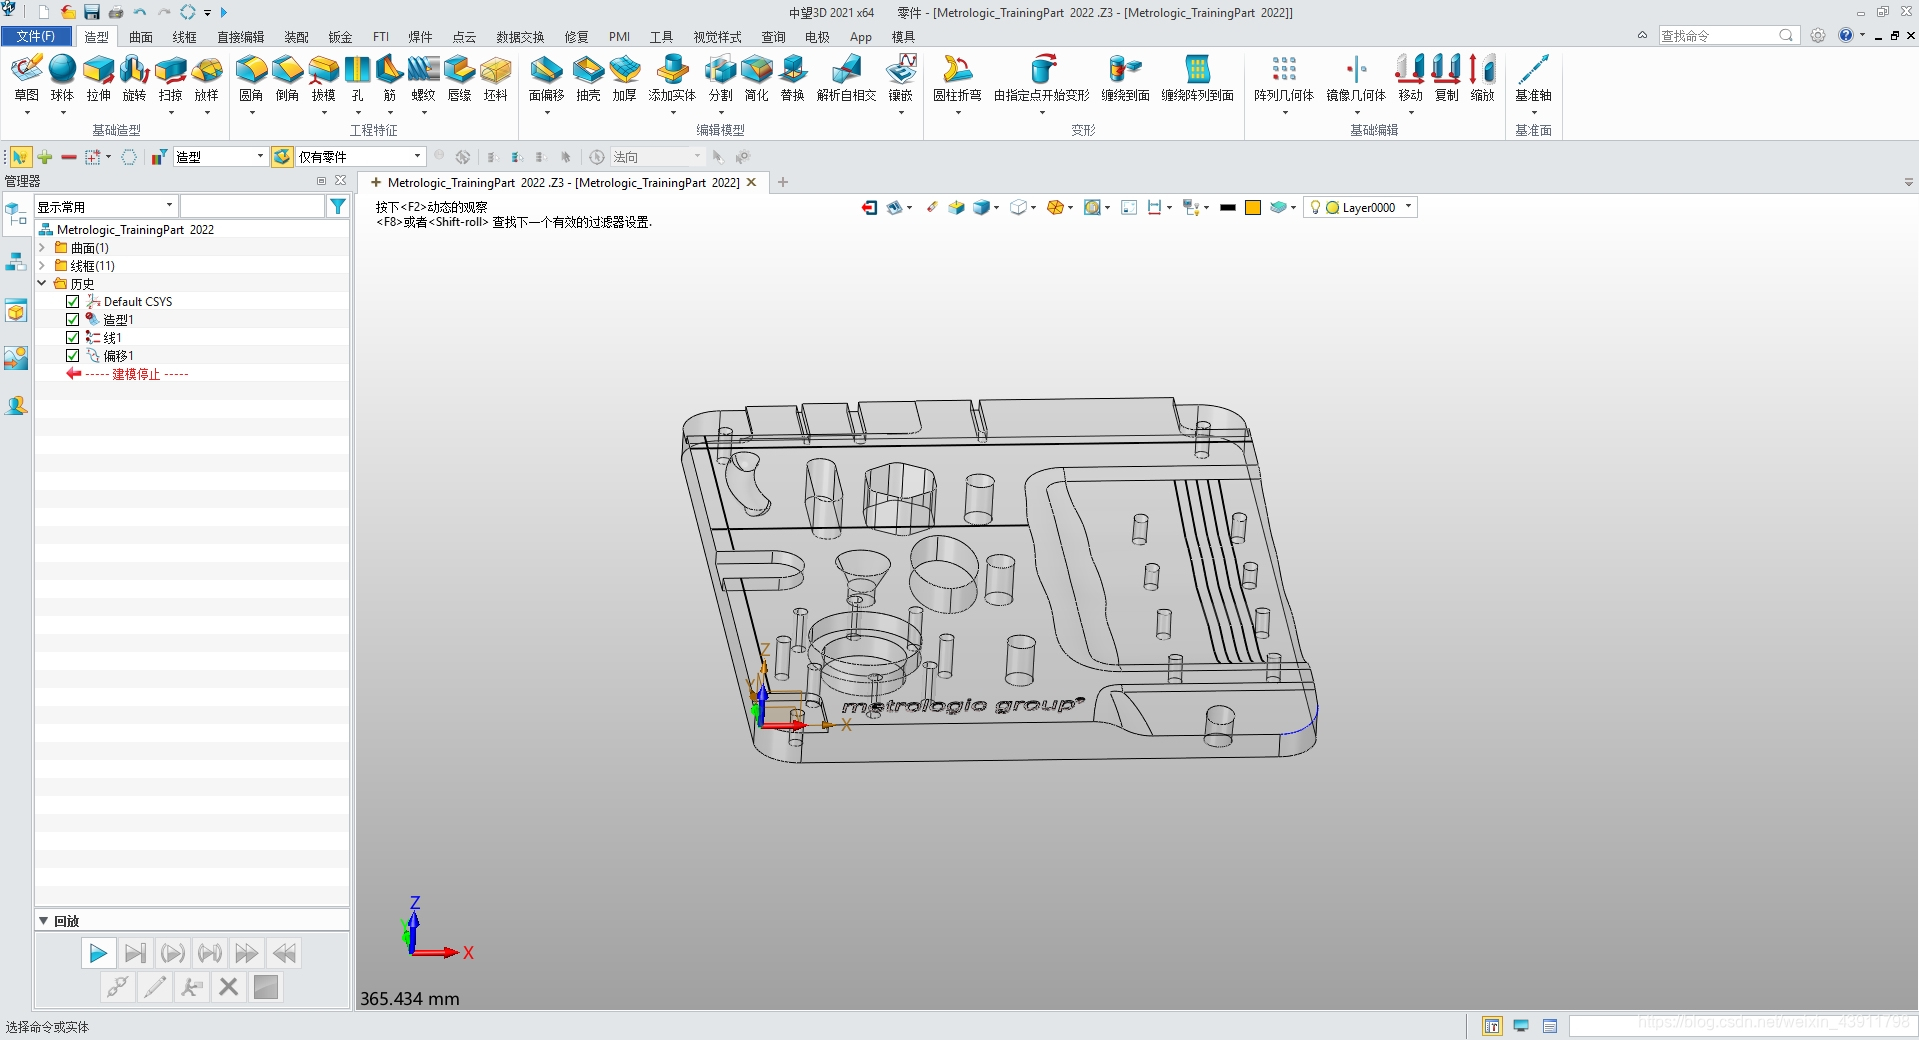Open 阵列几何体 pattern geometry tool

tap(1284, 78)
